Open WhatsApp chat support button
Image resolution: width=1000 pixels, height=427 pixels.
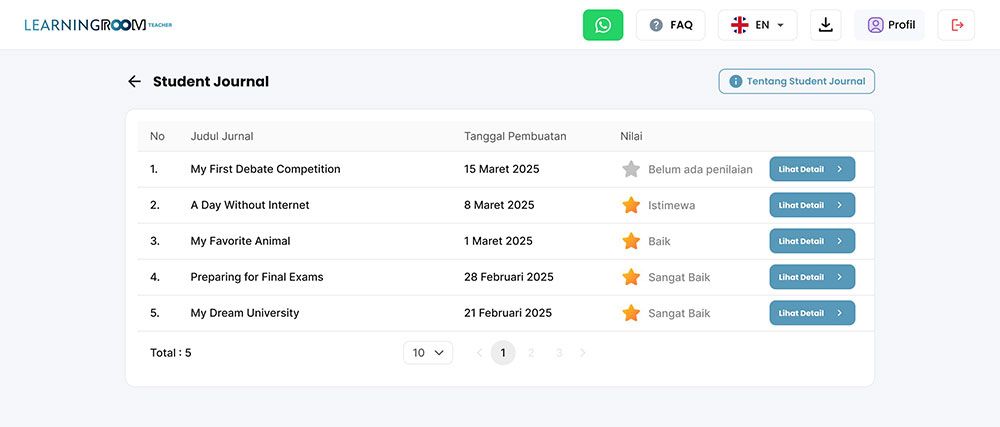(x=603, y=25)
